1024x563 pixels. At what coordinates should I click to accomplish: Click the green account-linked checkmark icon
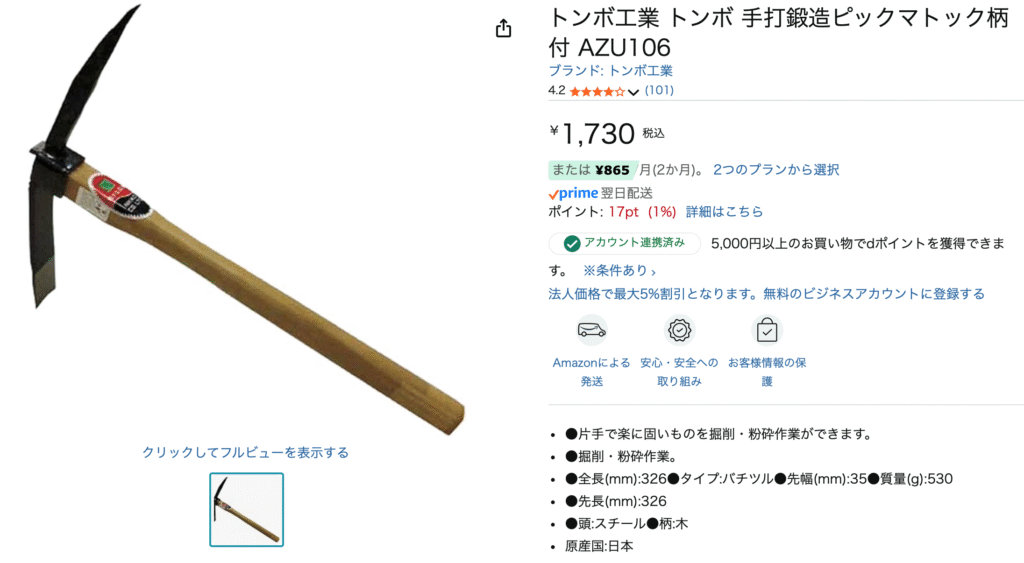point(571,244)
